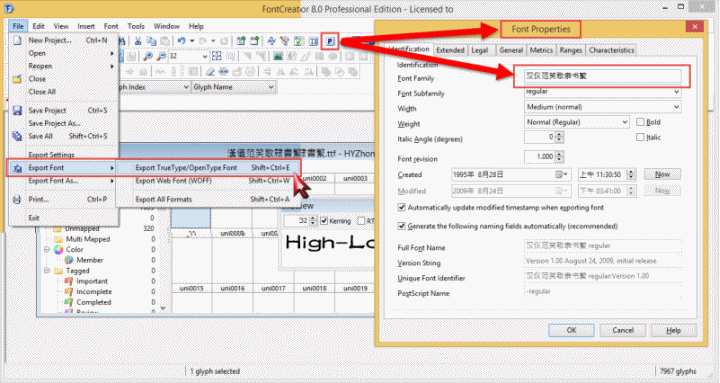Click the Close folder icon in File menu

pos(17,79)
